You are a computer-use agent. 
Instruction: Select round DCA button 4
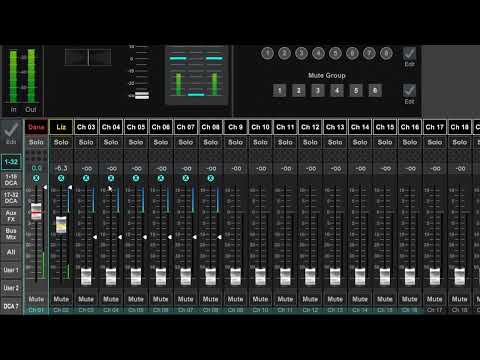318,53
